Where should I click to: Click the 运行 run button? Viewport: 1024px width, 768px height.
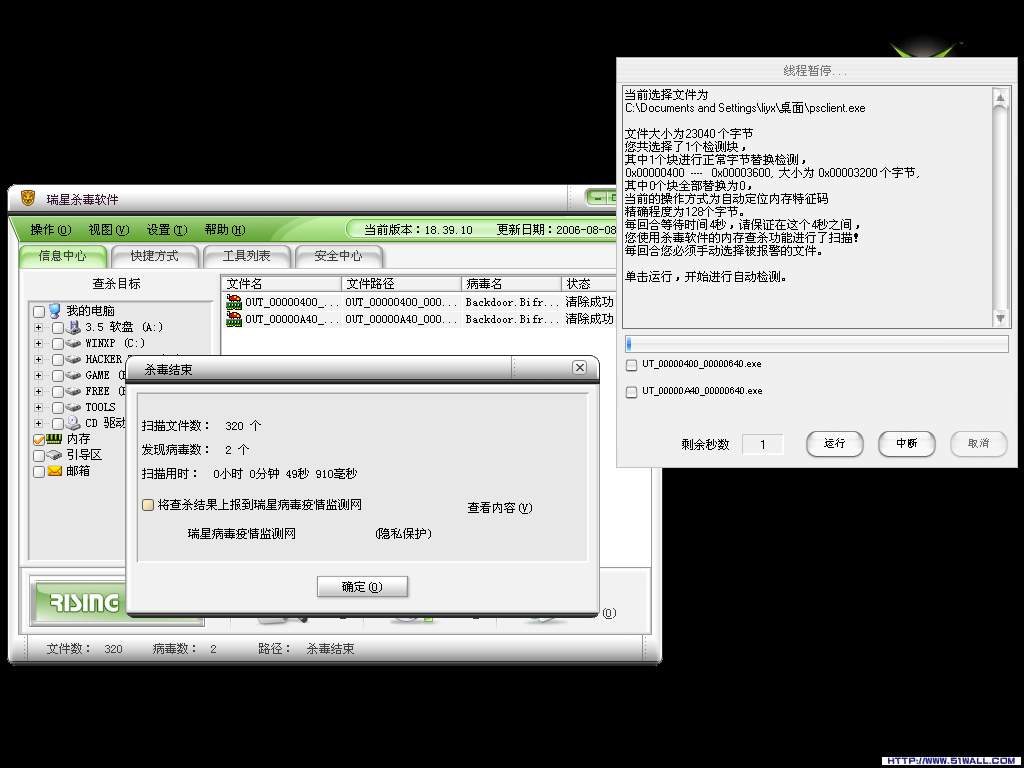[835, 443]
